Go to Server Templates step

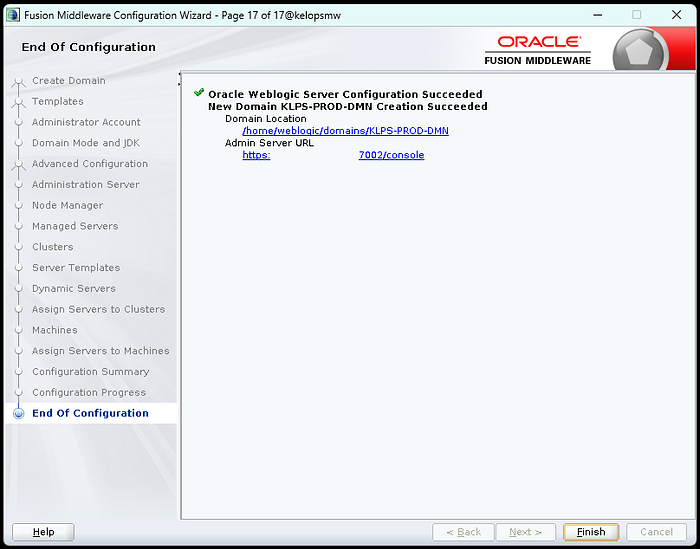pyautogui.click(x=76, y=268)
